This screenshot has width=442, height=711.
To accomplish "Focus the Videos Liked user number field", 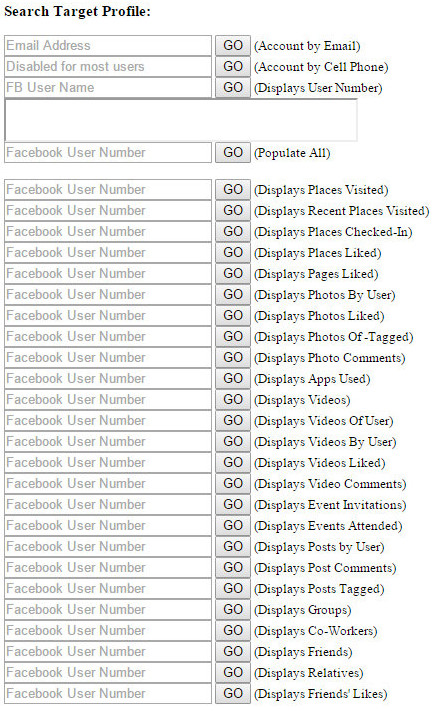I will click(x=108, y=463).
